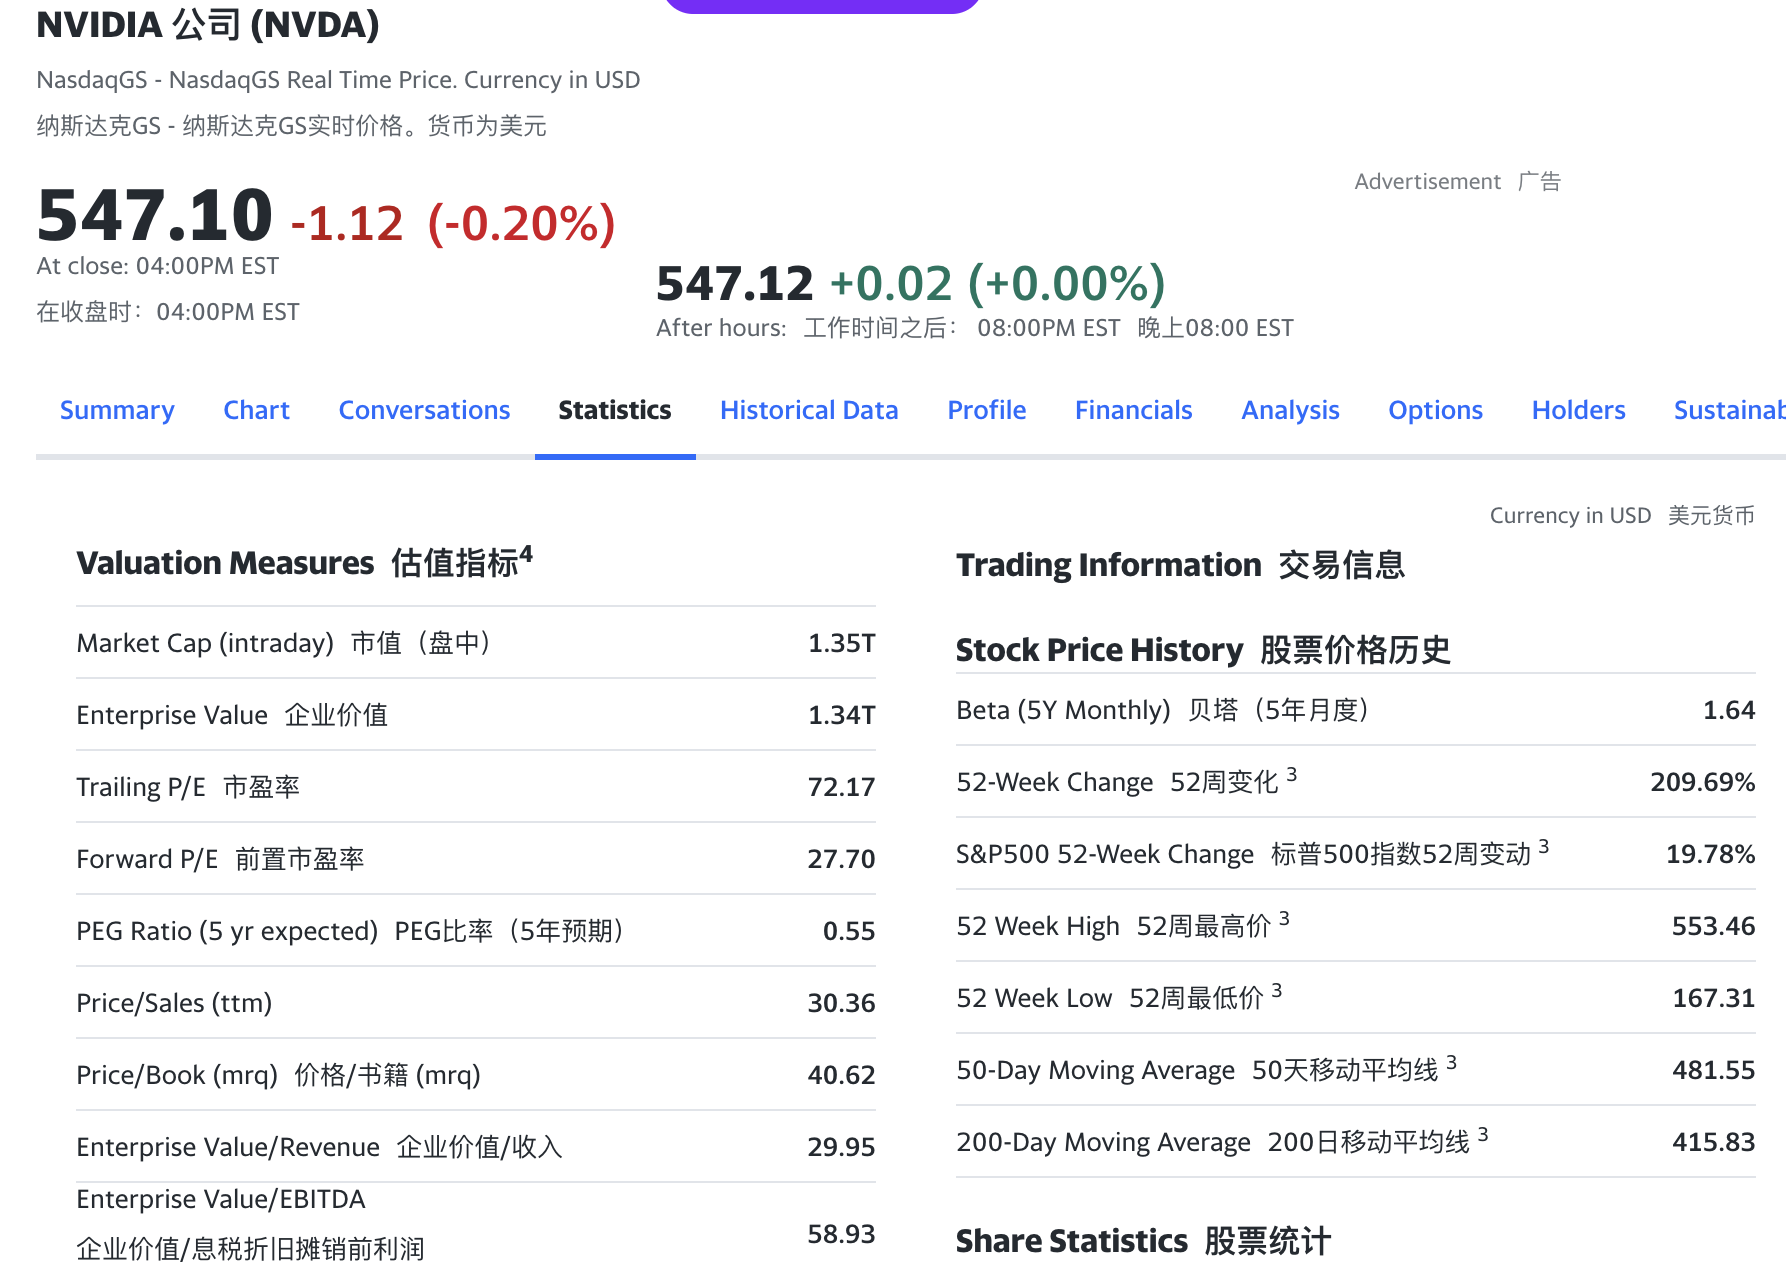Click the Market Cap value 1.35T
The height and width of the screenshot is (1262, 1786).
coord(841,643)
